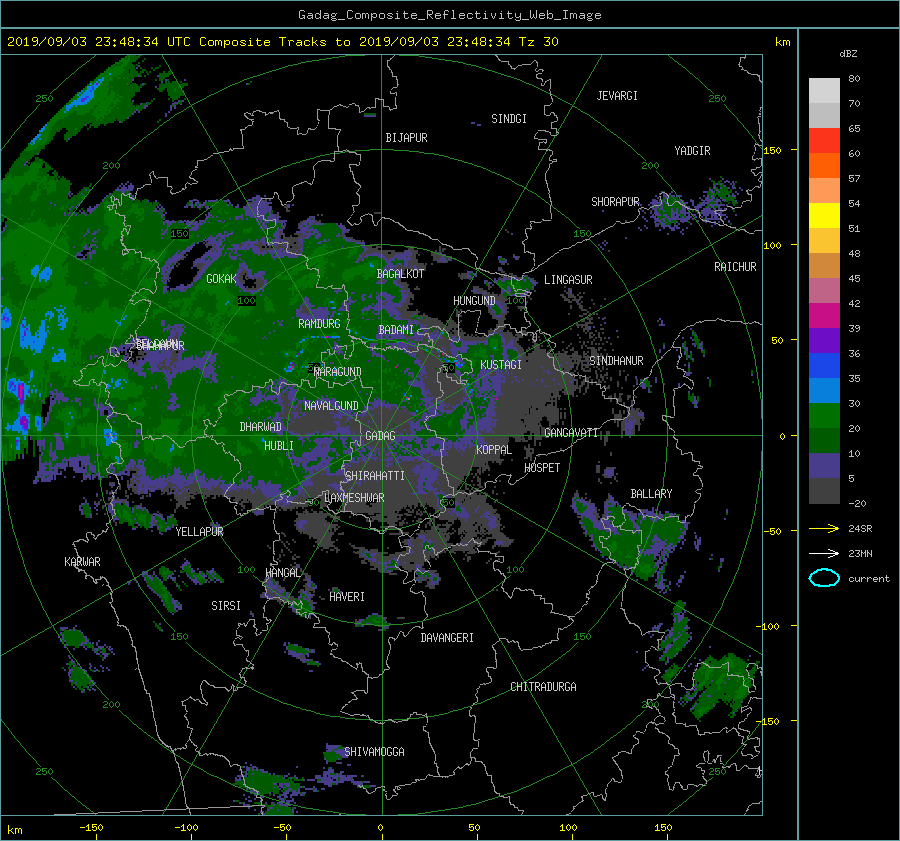Click the NAVALGUND city label
Image resolution: width=900 pixels, height=841 pixels.
coord(331,406)
